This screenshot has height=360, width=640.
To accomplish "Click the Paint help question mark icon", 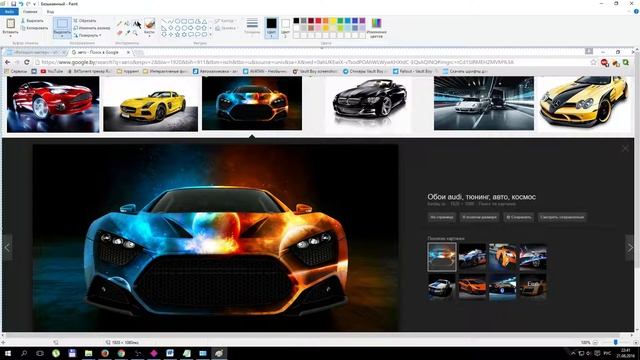I will (636, 11).
